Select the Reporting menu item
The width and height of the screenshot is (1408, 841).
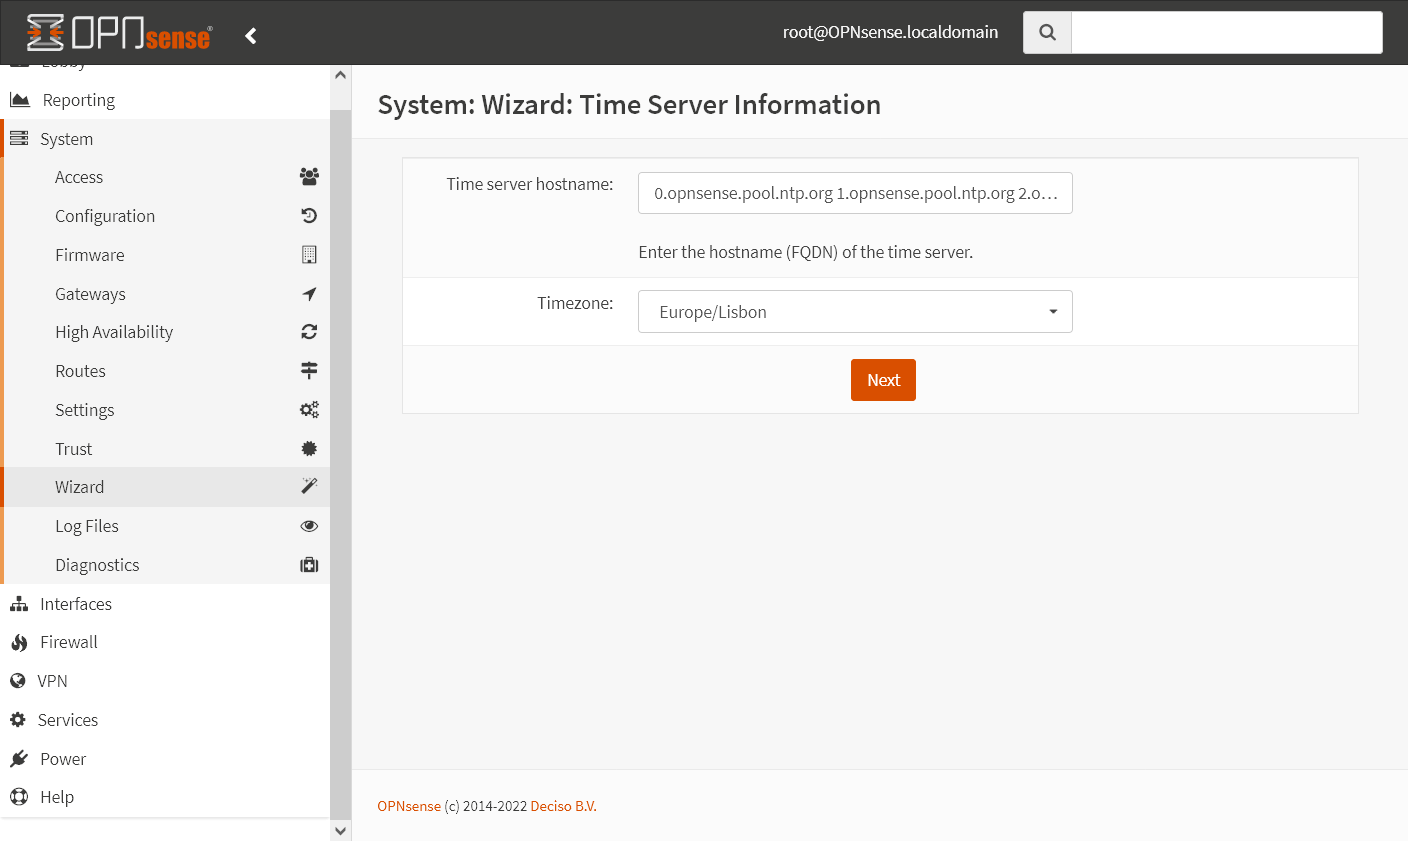pos(76,99)
